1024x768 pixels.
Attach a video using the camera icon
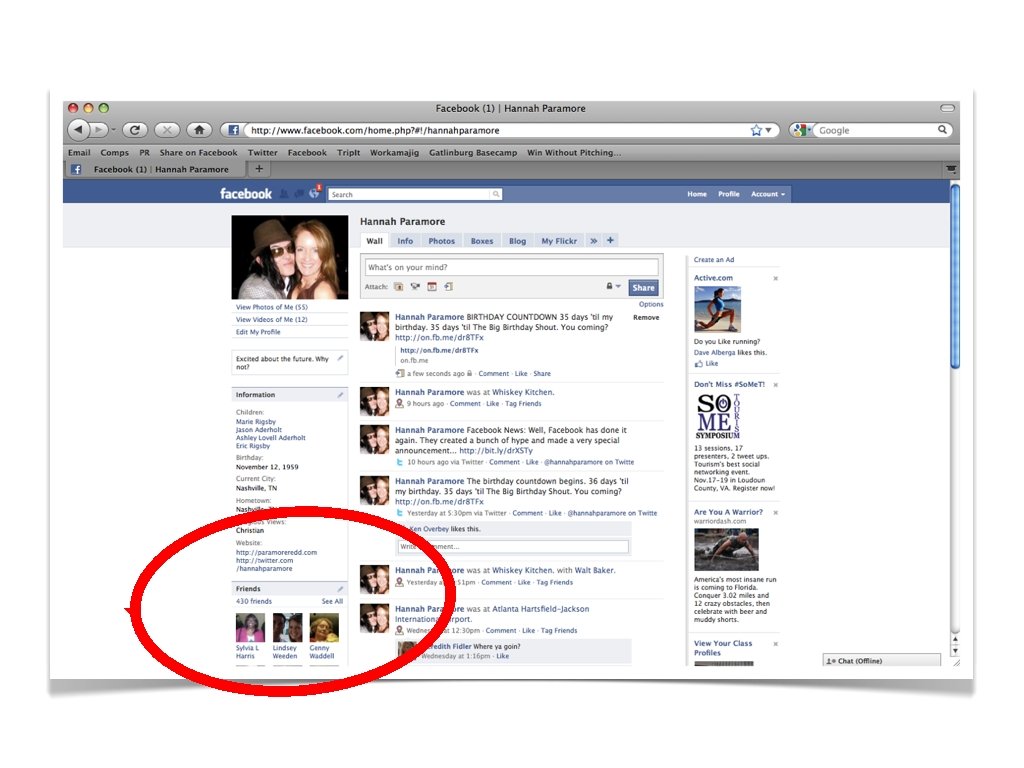[x=415, y=286]
